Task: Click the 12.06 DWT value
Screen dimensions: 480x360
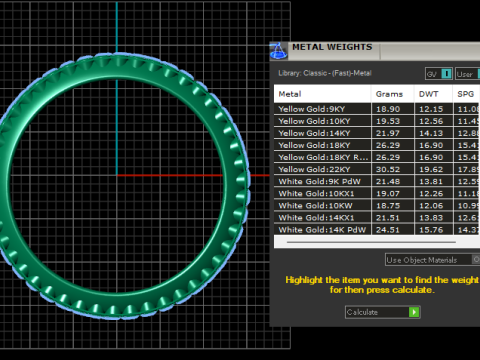Action: 431,205
